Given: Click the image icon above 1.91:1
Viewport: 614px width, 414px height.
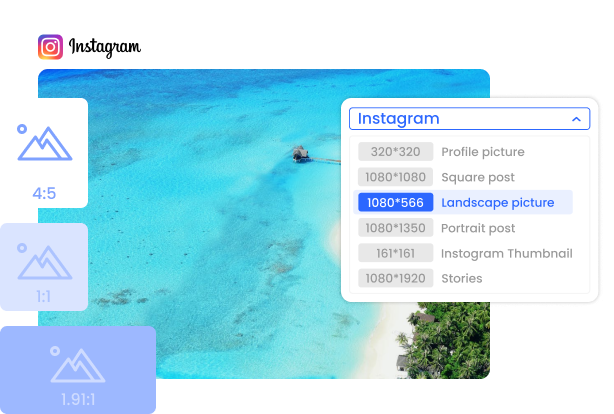Looking at the screenshot, I should coord(78,364).
